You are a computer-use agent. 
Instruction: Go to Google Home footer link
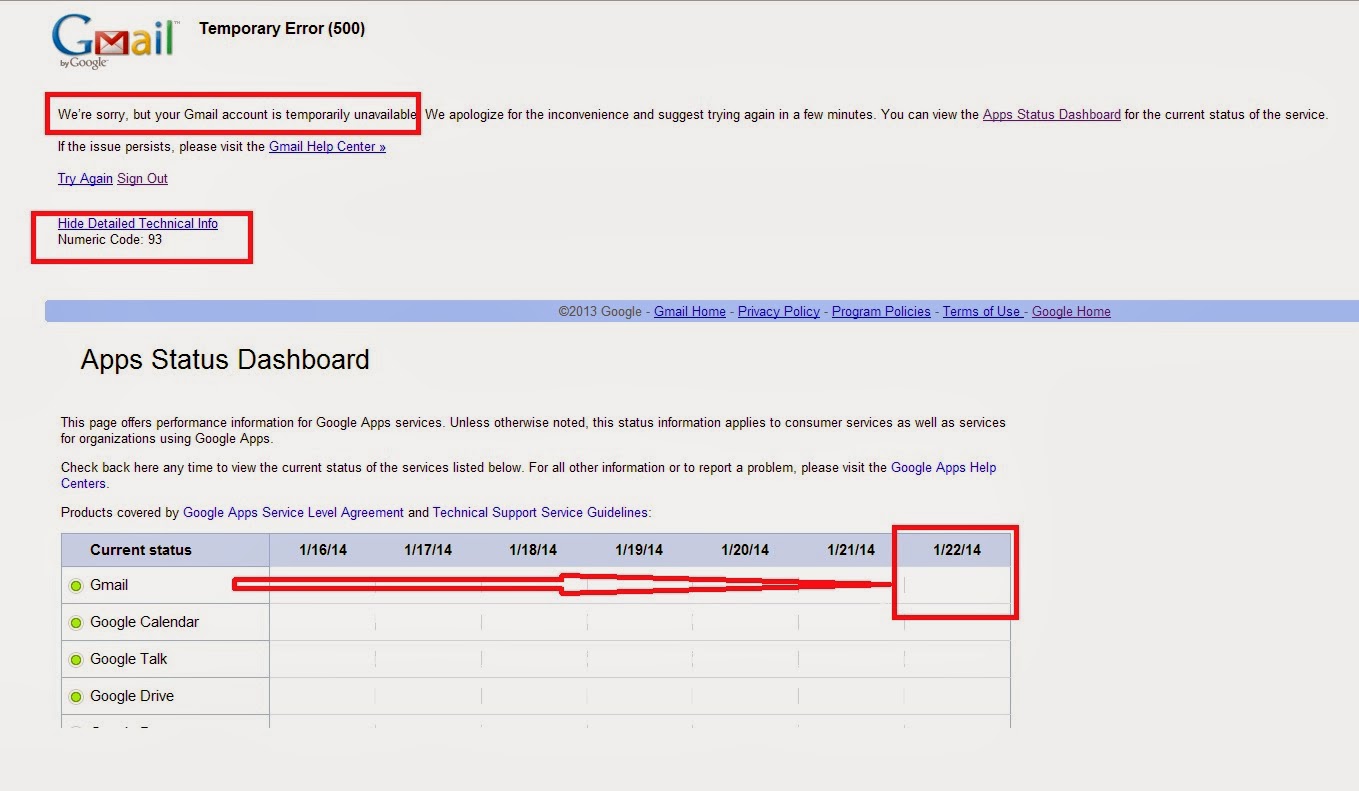tap(1071, 311)
